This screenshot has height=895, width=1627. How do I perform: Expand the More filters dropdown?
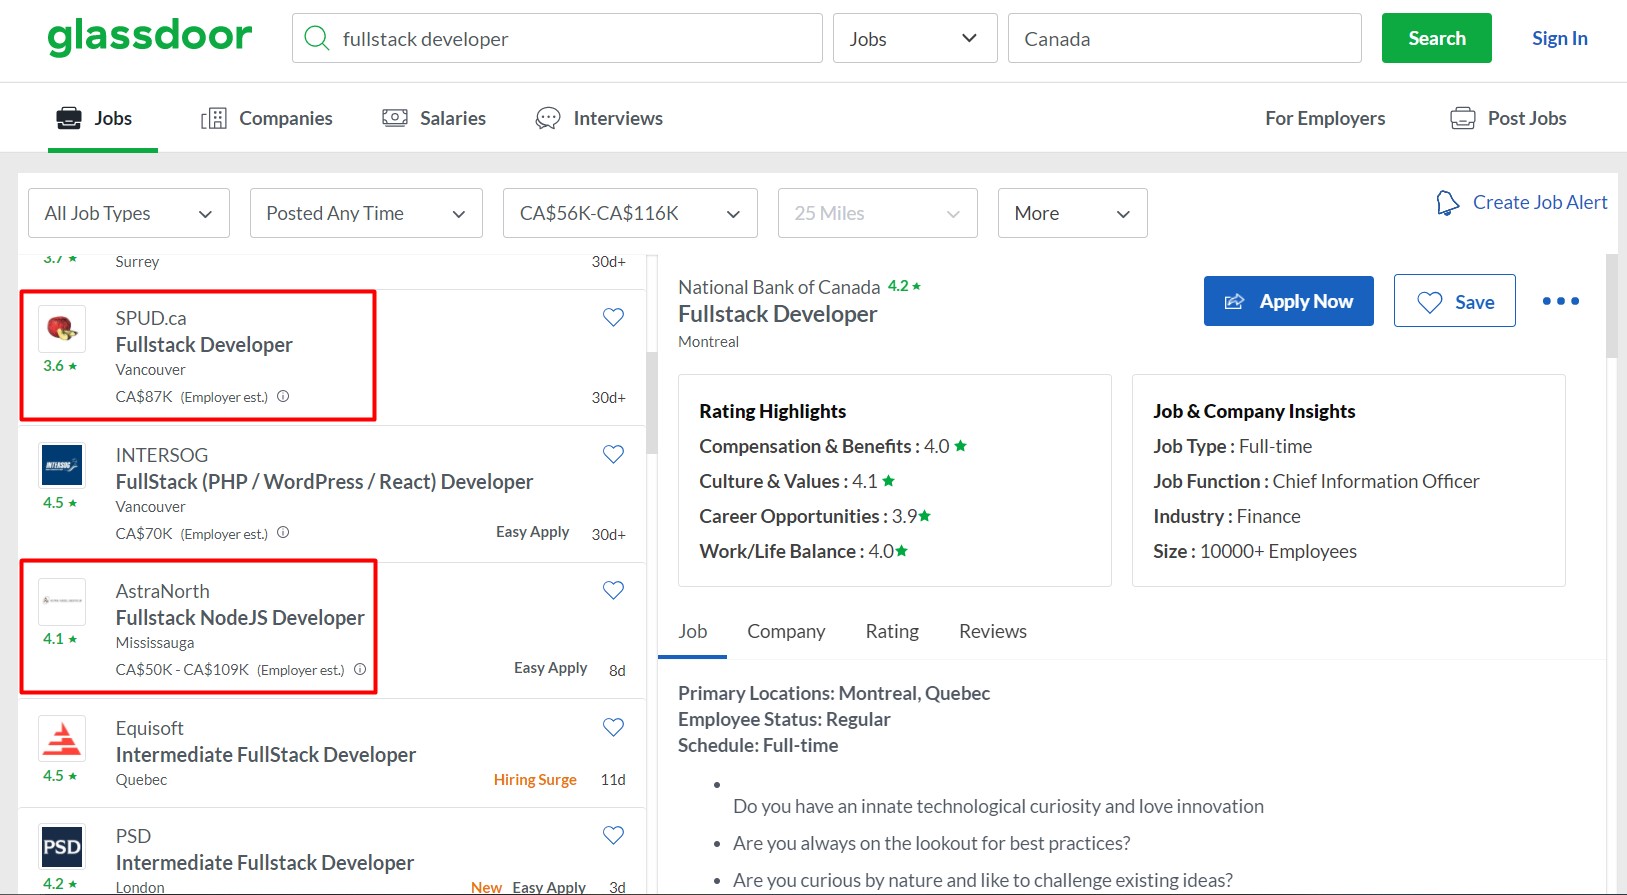[1073, 213]
